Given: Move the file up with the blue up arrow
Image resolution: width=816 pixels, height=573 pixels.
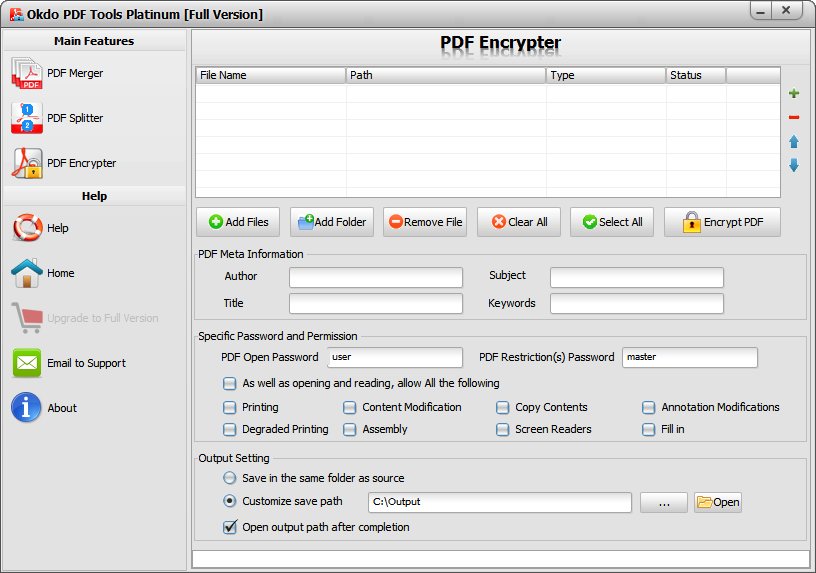Looking at the screenshot, I should click(794, 142).
